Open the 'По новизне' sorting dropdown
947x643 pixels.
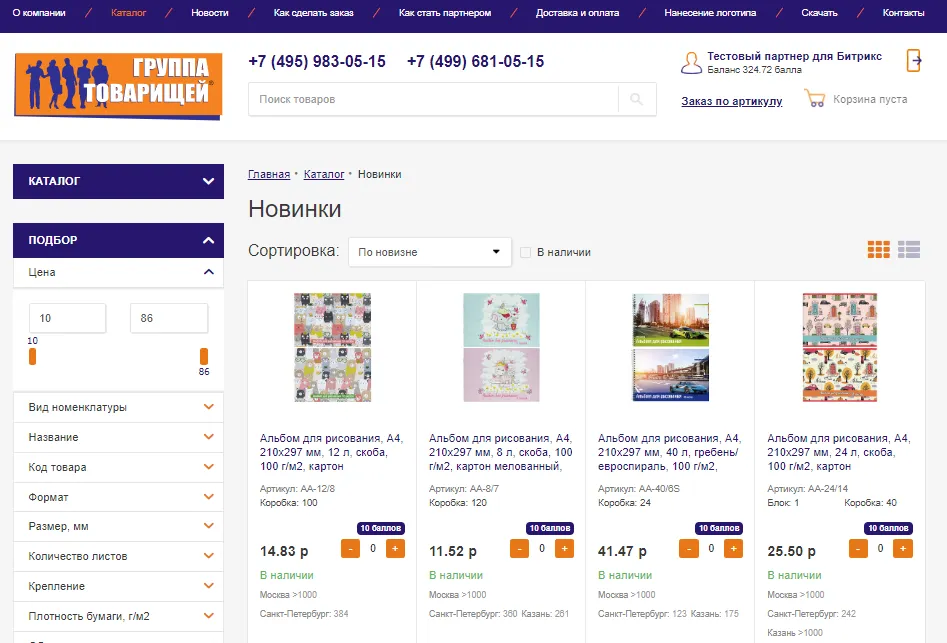[x=429, y=252]
